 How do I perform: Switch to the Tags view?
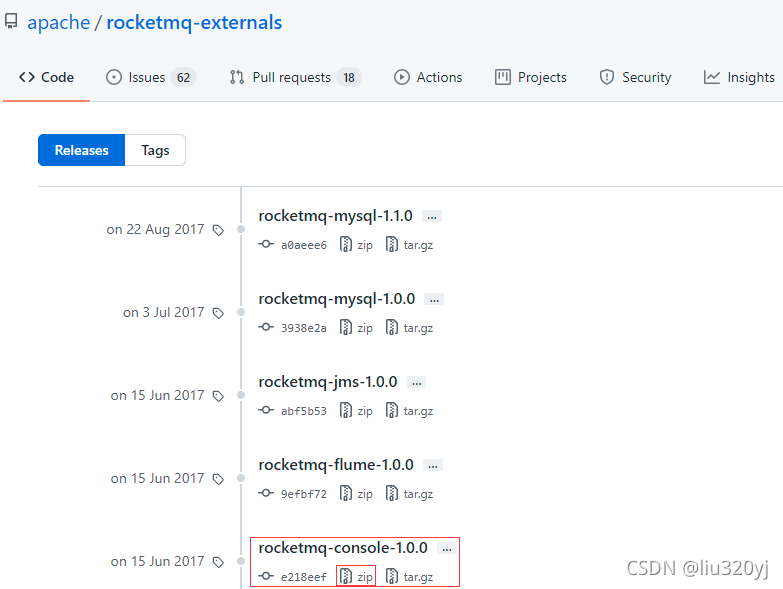155,150
